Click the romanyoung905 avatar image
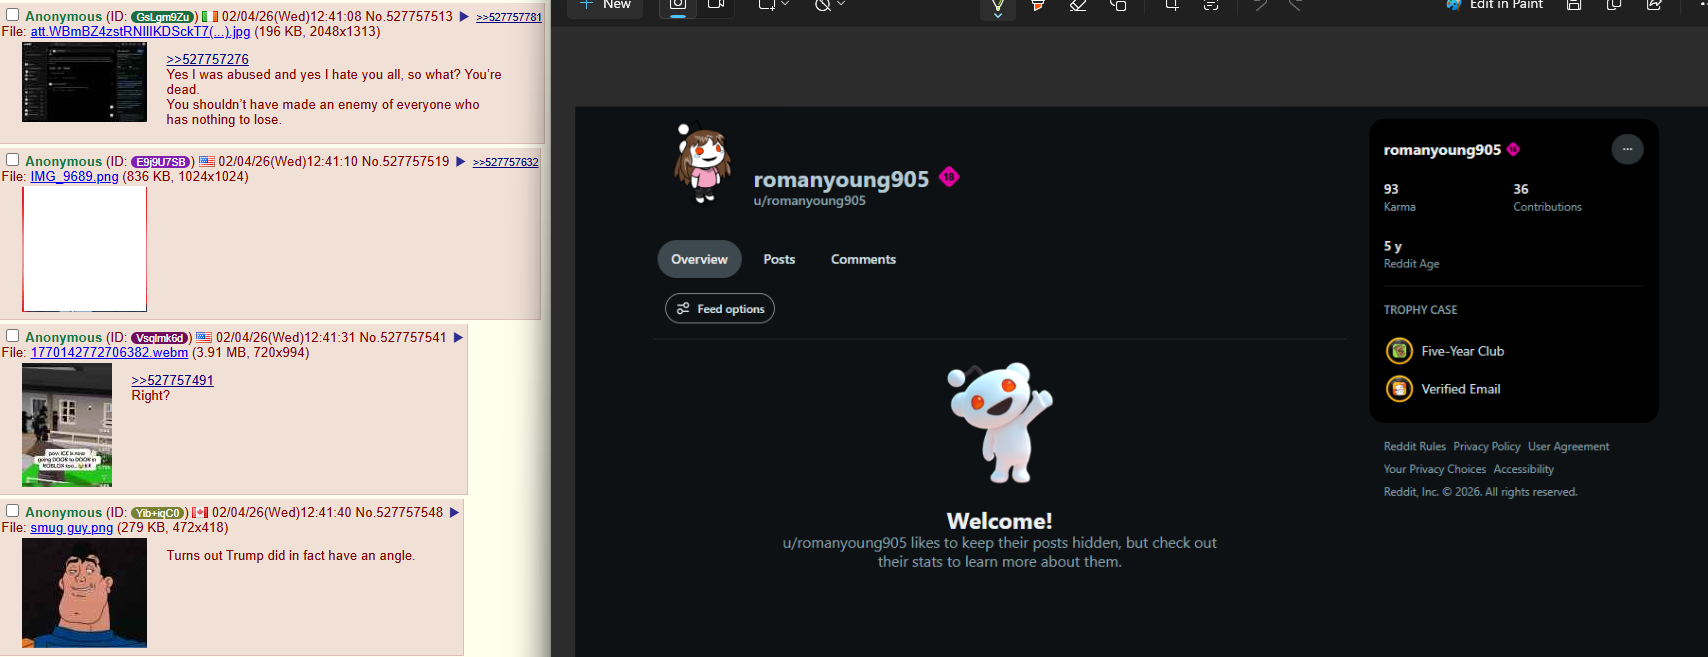The image size is (1708, 657). click(704, 164)
